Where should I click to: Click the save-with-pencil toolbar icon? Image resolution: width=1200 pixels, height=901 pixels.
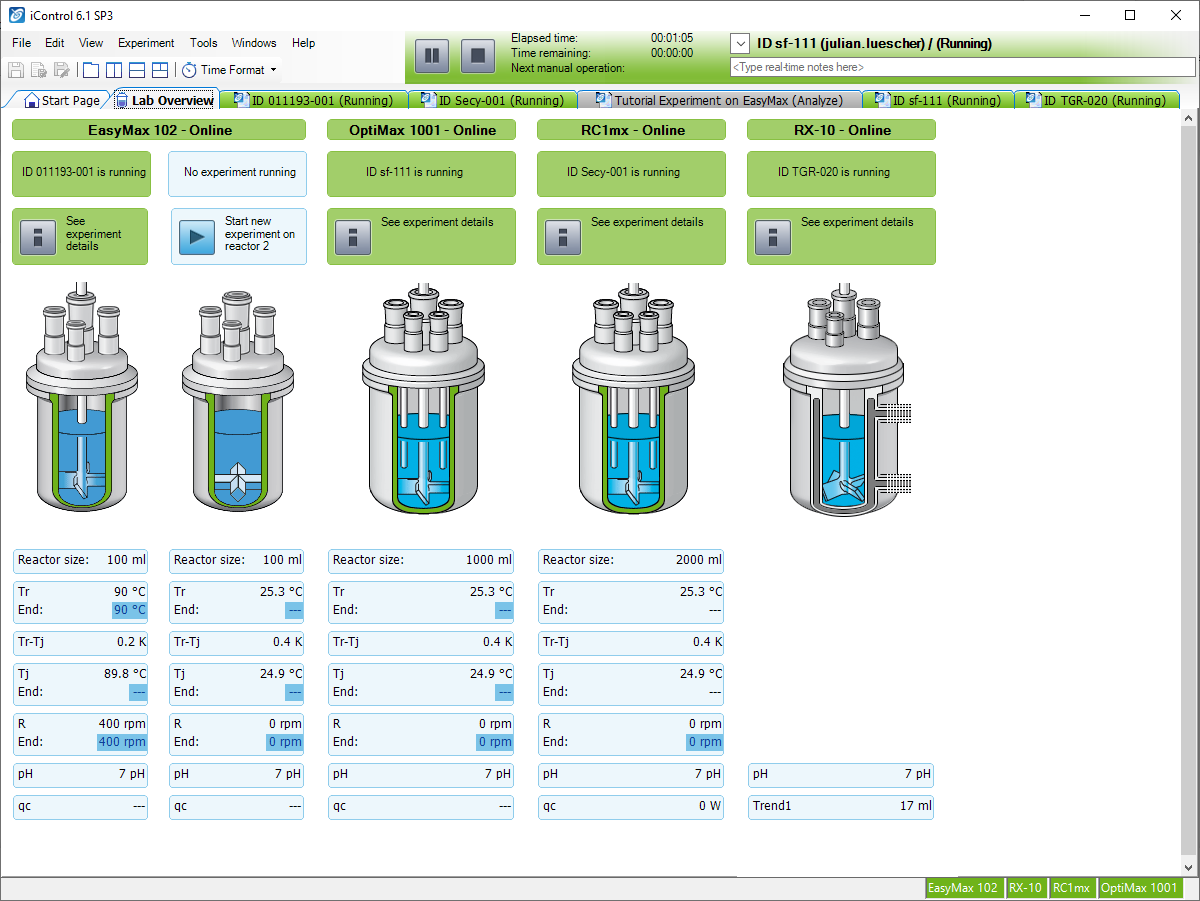(x=61, y=70)
